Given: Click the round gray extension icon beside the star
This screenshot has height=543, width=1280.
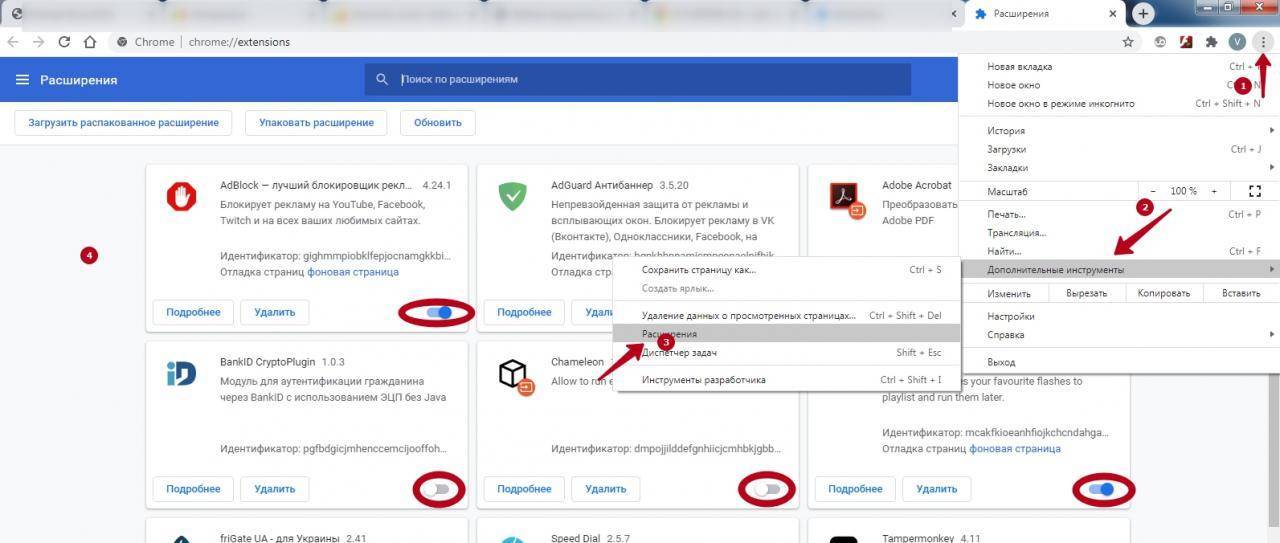Looking at the screenshot, I should pos(1160,42).
